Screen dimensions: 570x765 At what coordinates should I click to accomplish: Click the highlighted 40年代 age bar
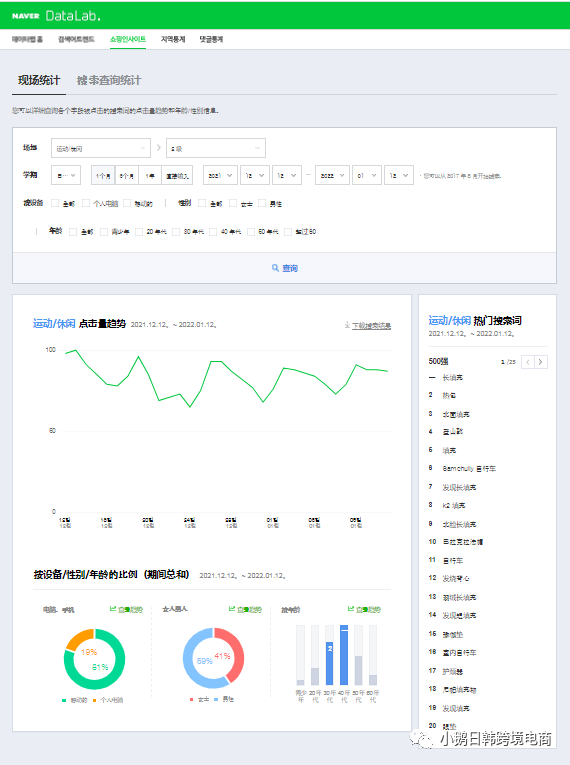(344, 655)
